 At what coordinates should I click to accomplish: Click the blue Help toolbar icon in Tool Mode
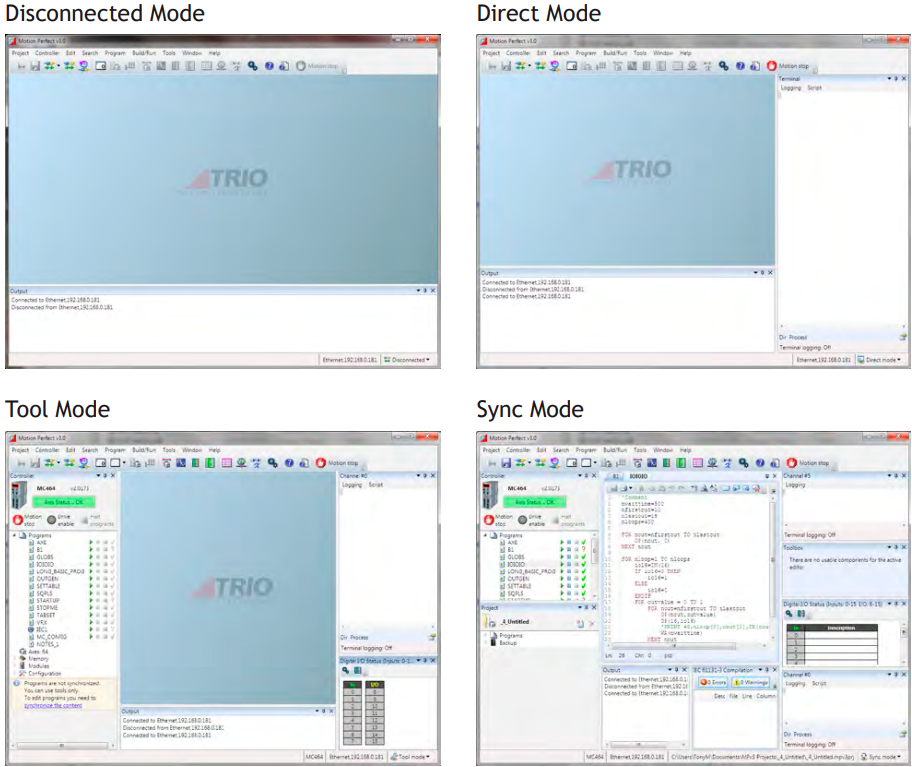point(289,463)
